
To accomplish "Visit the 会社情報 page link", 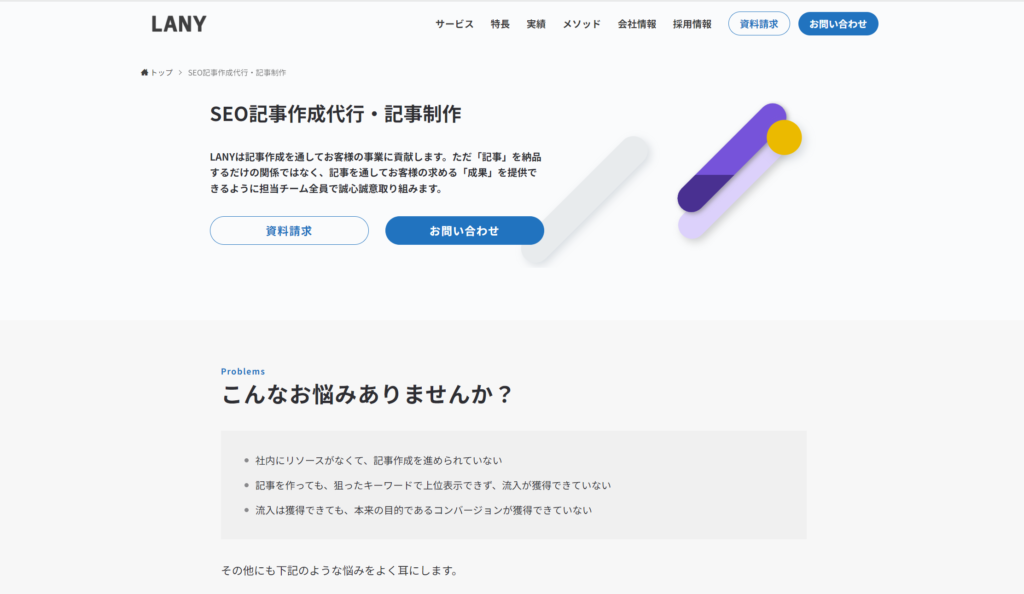I will click(639, 24).
